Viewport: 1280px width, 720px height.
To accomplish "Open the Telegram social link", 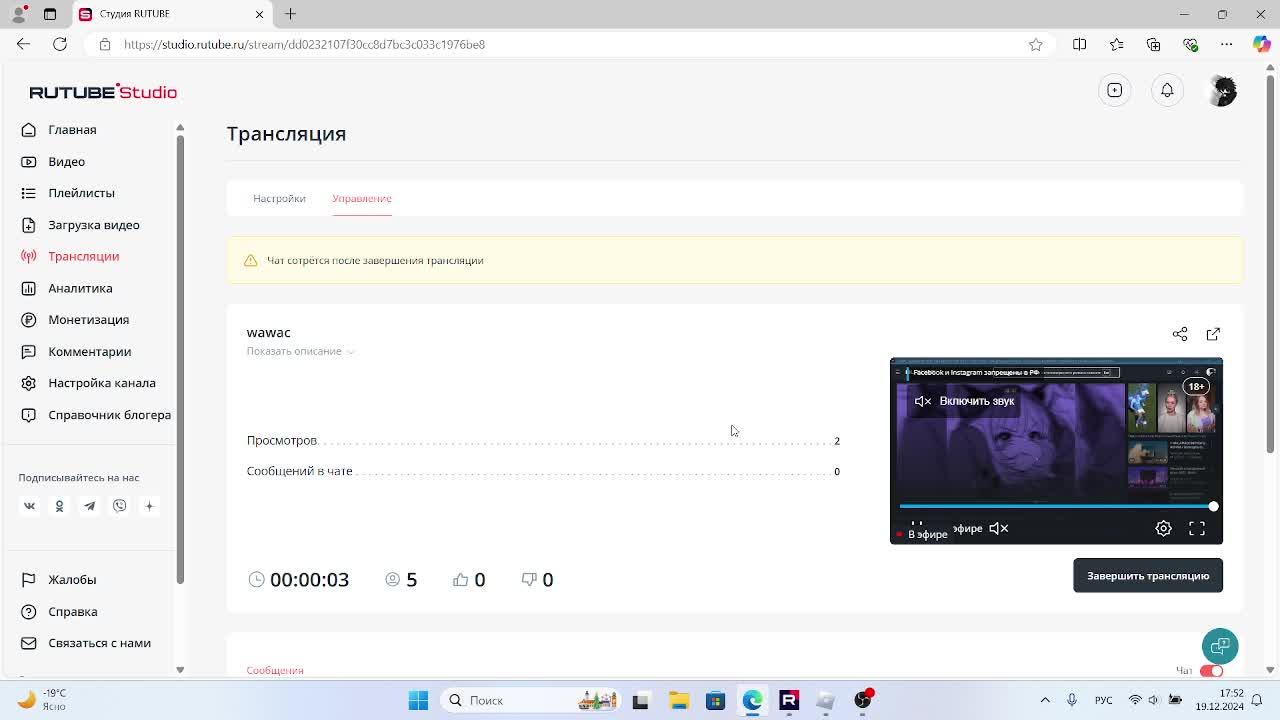I will [89, 506].
